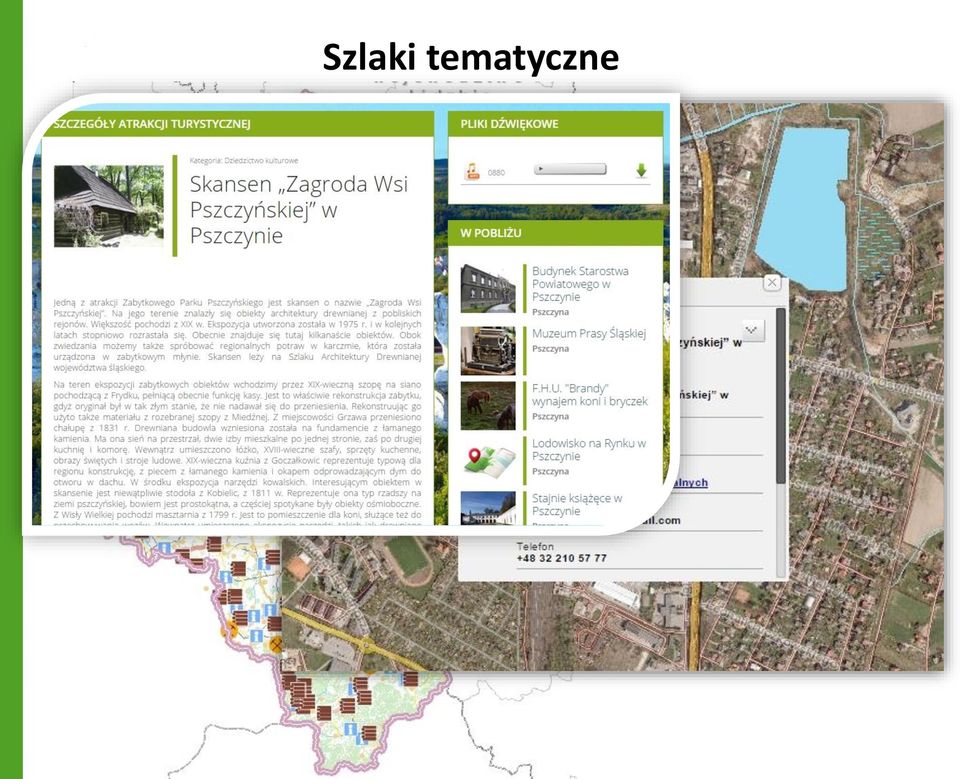Click phone number +48 32 210 57 77
Viewport: 960px width, 779px height.
click(561, 559)
